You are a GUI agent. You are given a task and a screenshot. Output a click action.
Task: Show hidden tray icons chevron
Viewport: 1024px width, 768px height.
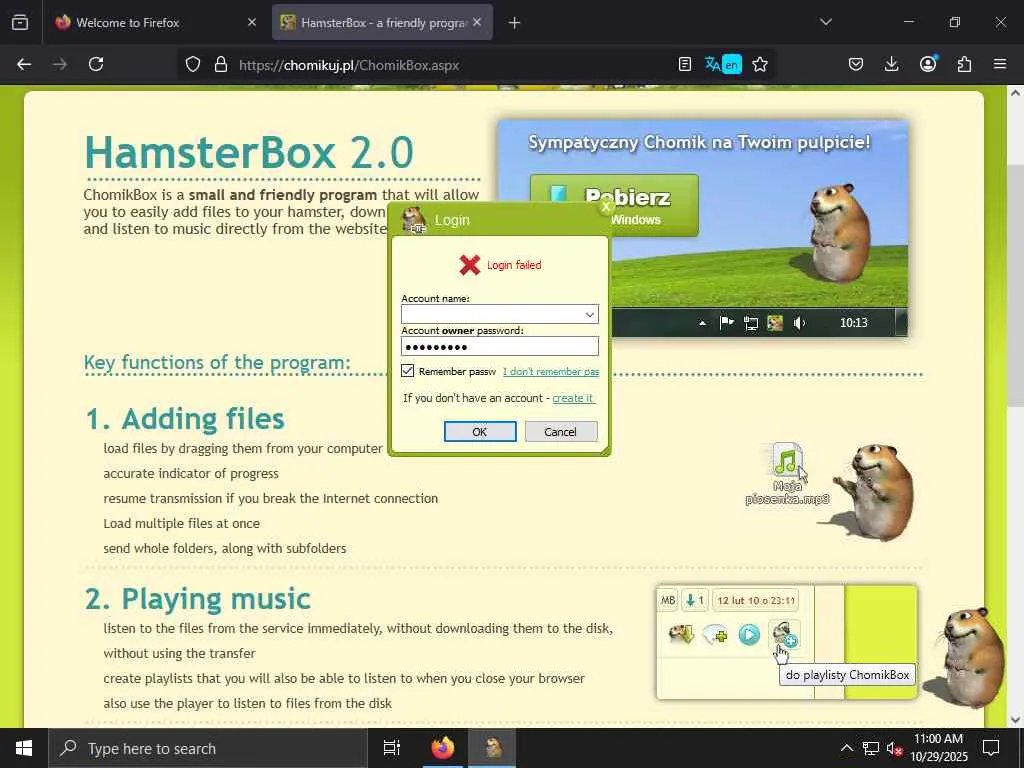846,748
